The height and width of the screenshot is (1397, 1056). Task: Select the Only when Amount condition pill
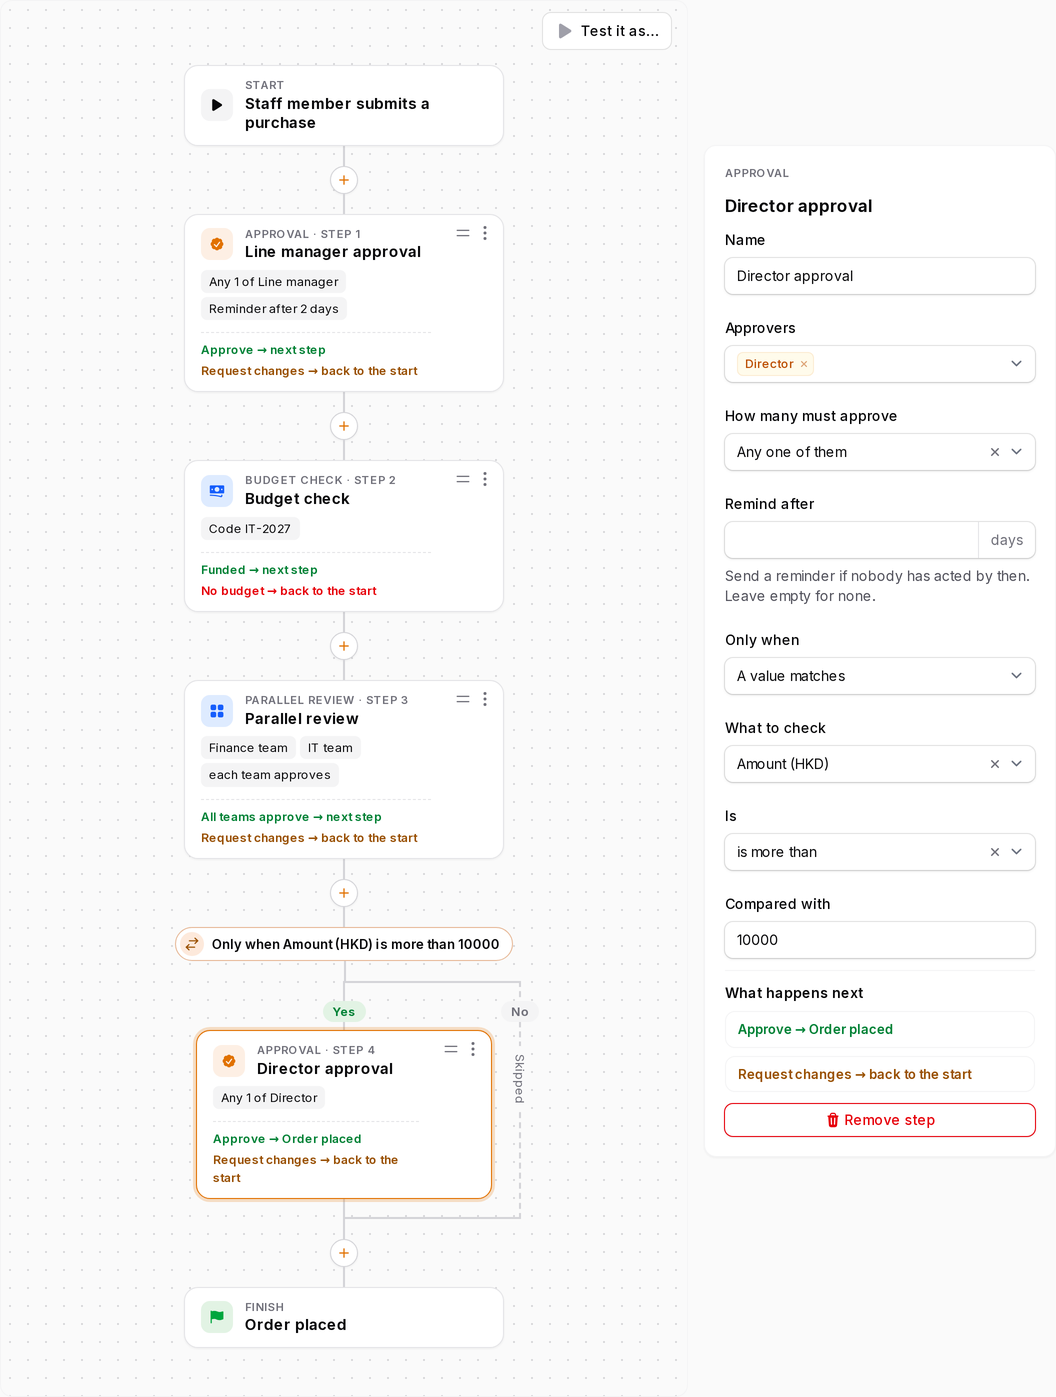(344, 944)
